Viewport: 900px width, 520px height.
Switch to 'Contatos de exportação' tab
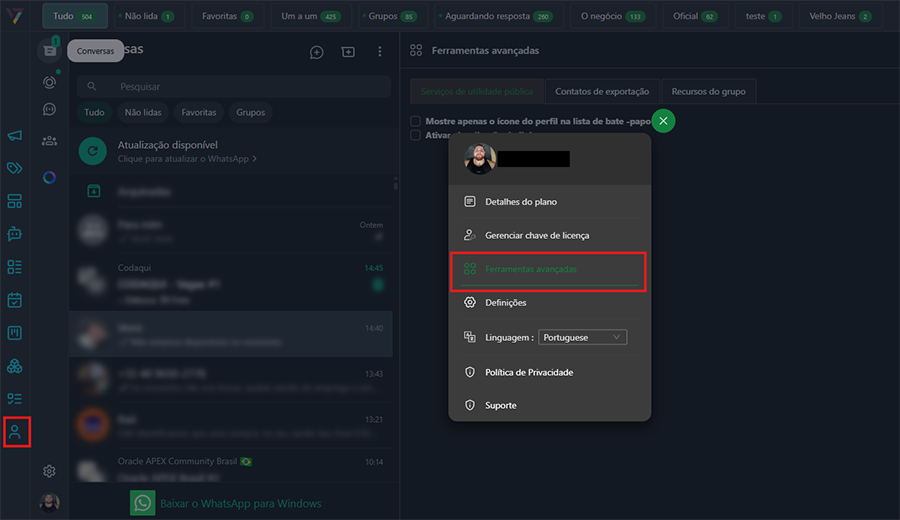(602, 91)
